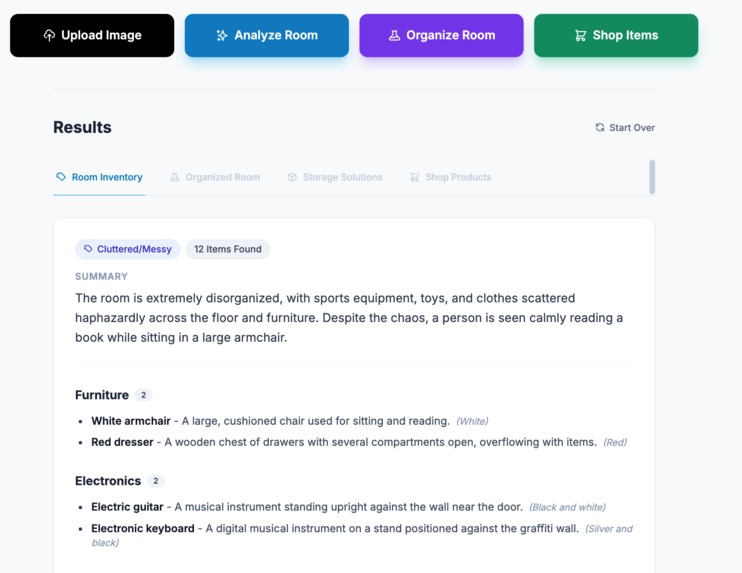
Task: Click the Electronics category heading
Action: point(108,481)
